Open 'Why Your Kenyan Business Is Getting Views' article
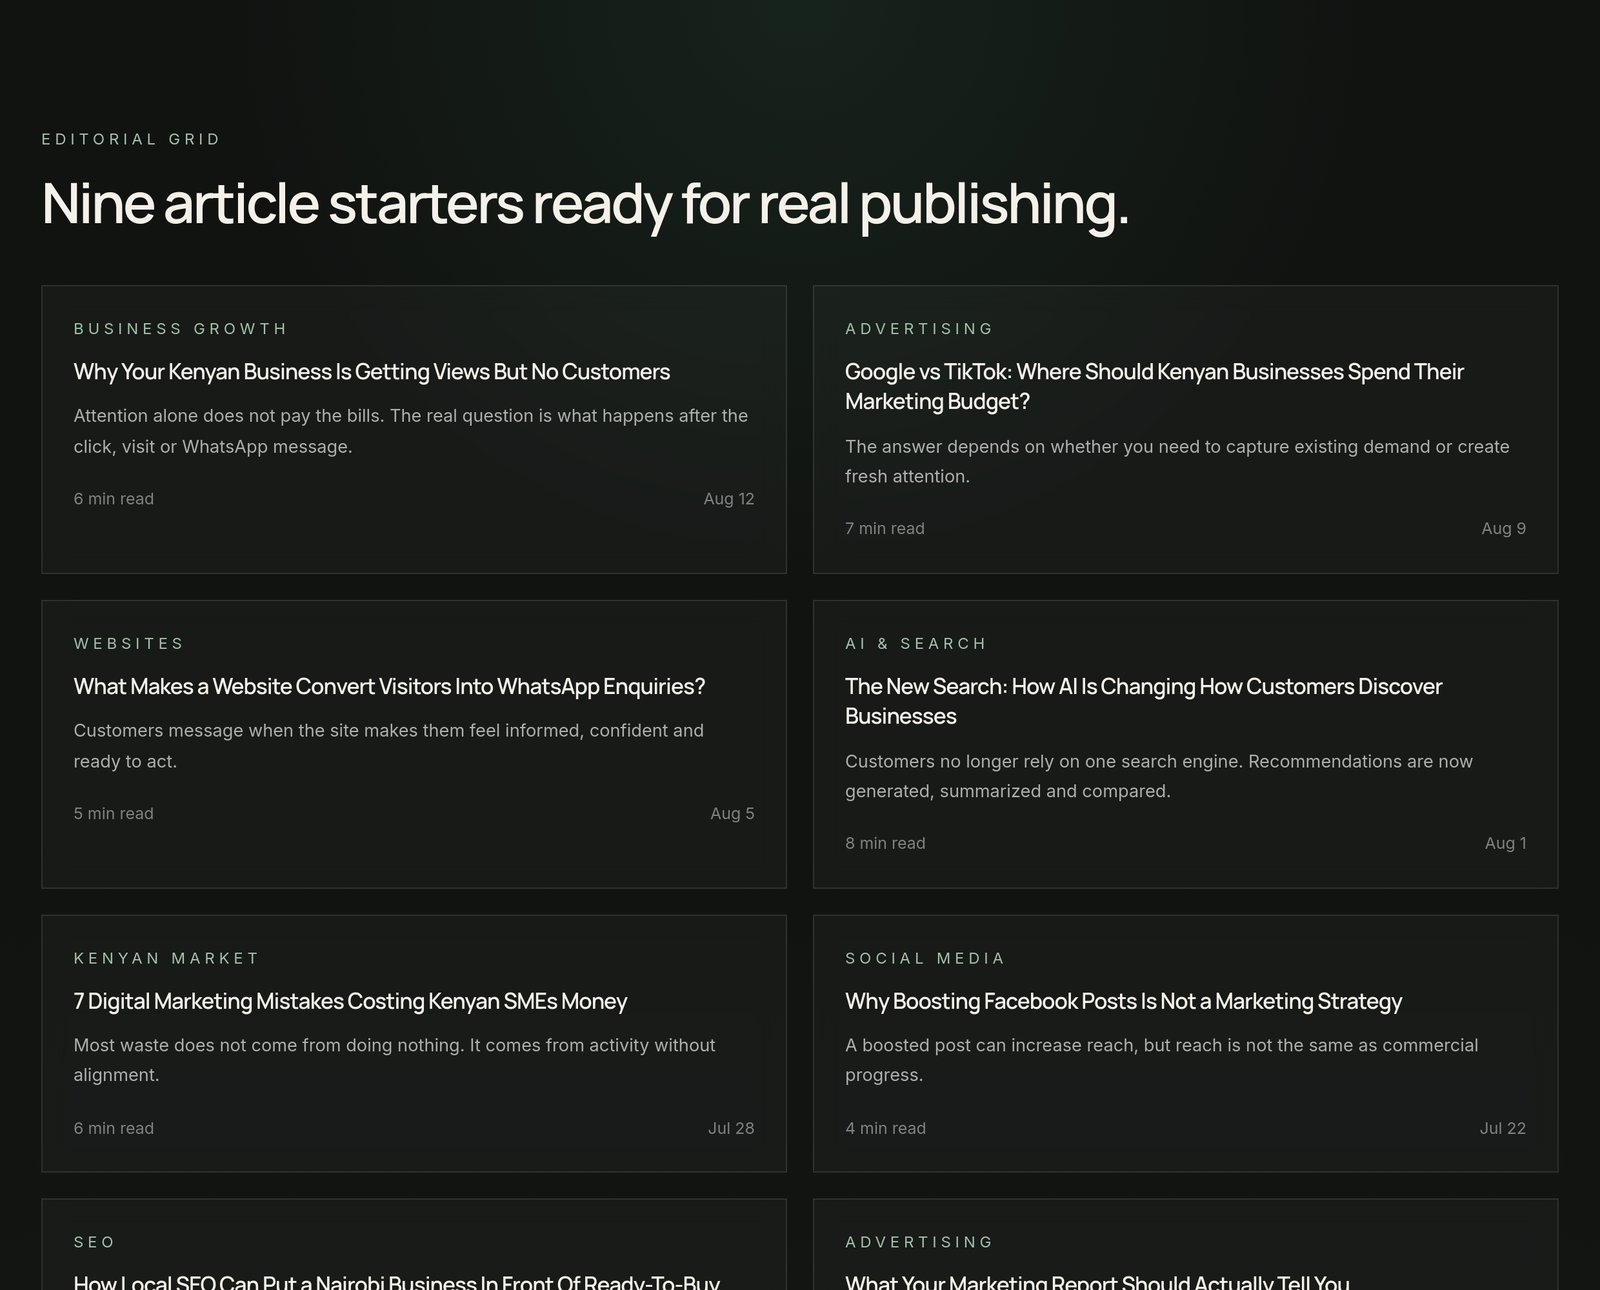The image size is (1600, 1290). click(372, 372)
